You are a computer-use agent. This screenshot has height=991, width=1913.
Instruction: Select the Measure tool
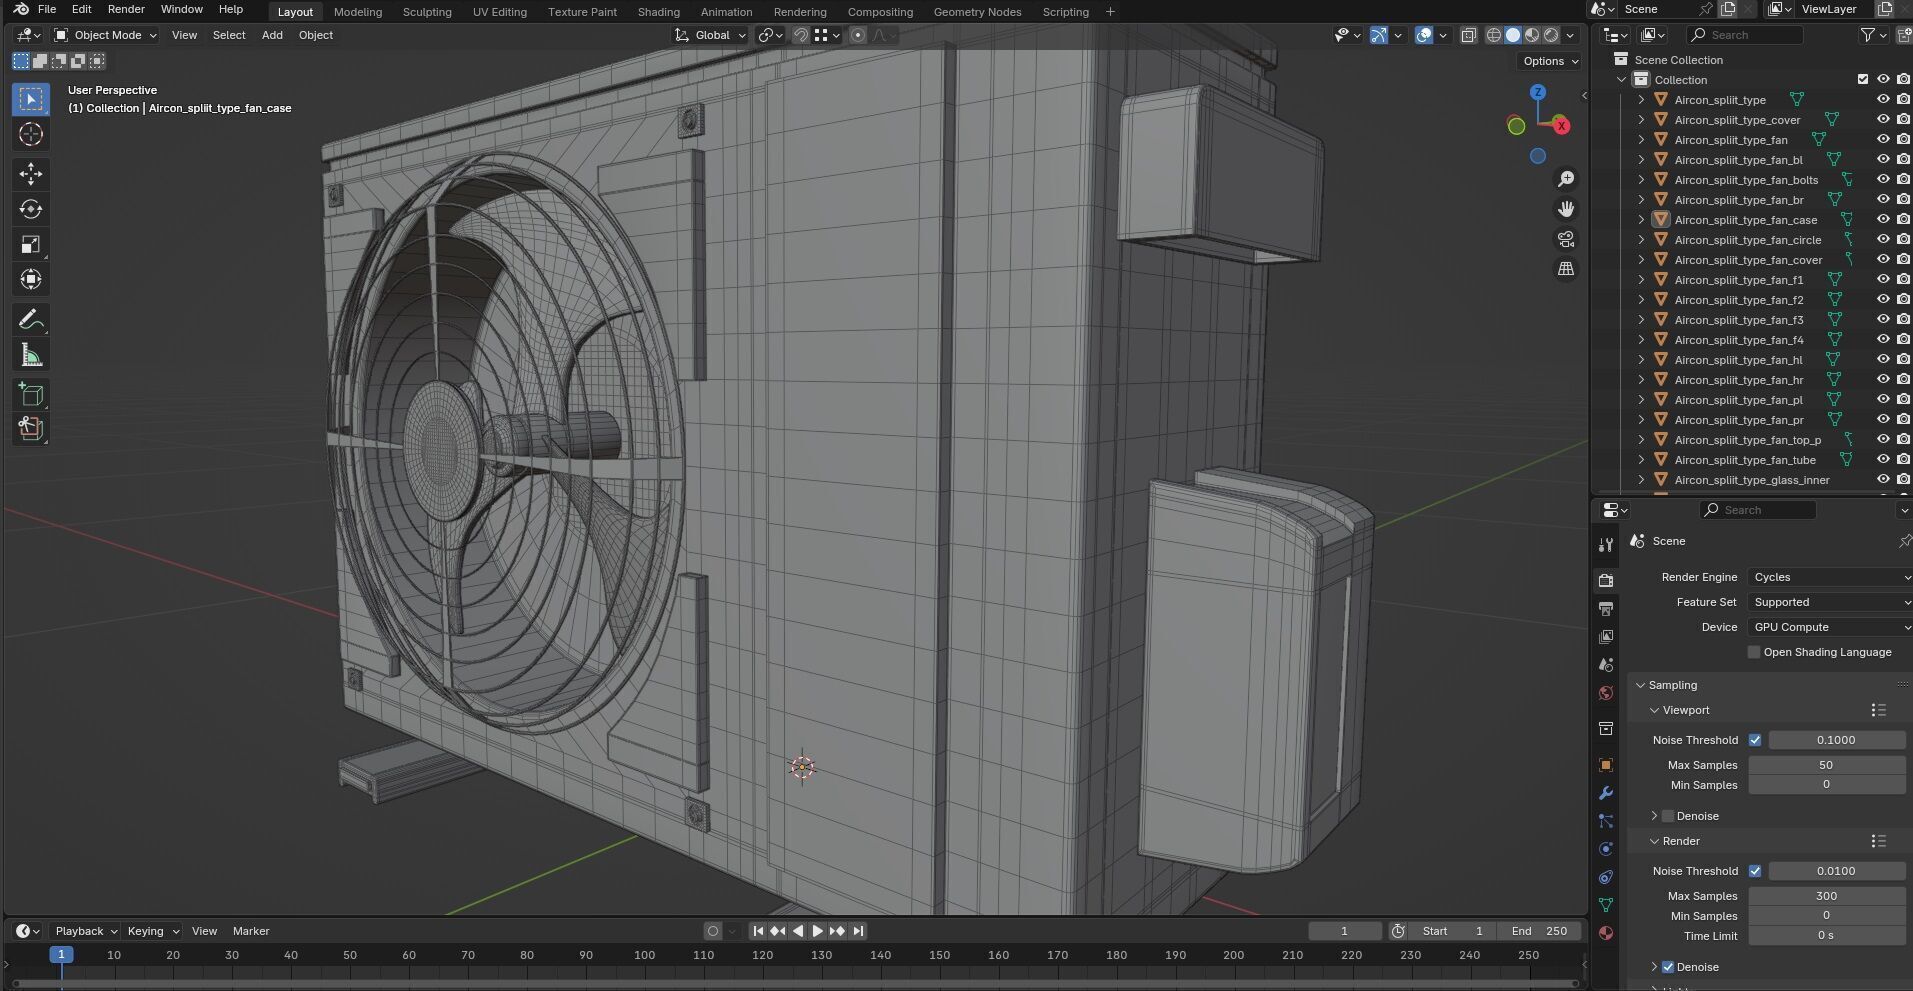pos(31,355)
